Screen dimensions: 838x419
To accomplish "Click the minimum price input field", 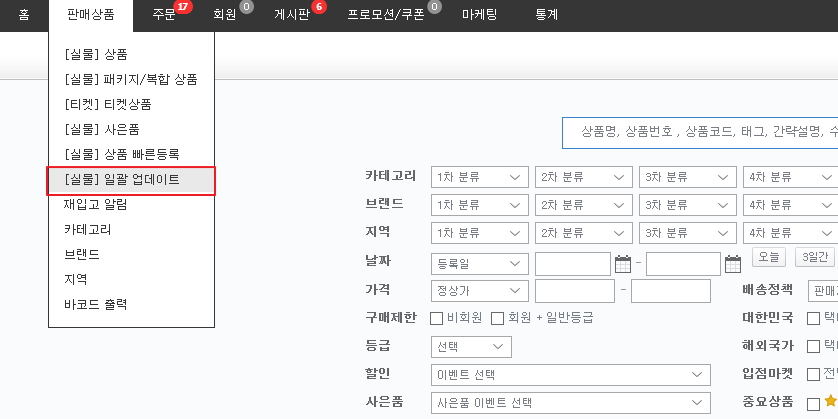I will [575, 291].
